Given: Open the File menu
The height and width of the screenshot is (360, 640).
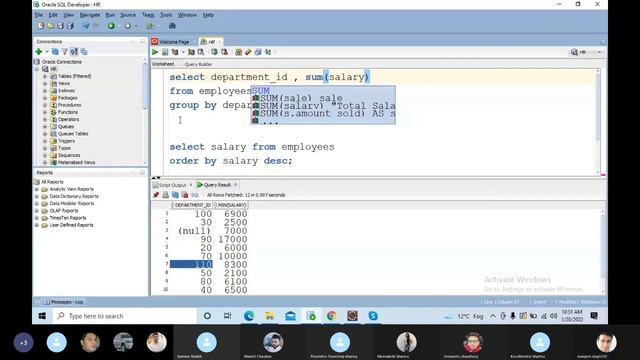Looking at the screenshot, I should pos(39,15).
